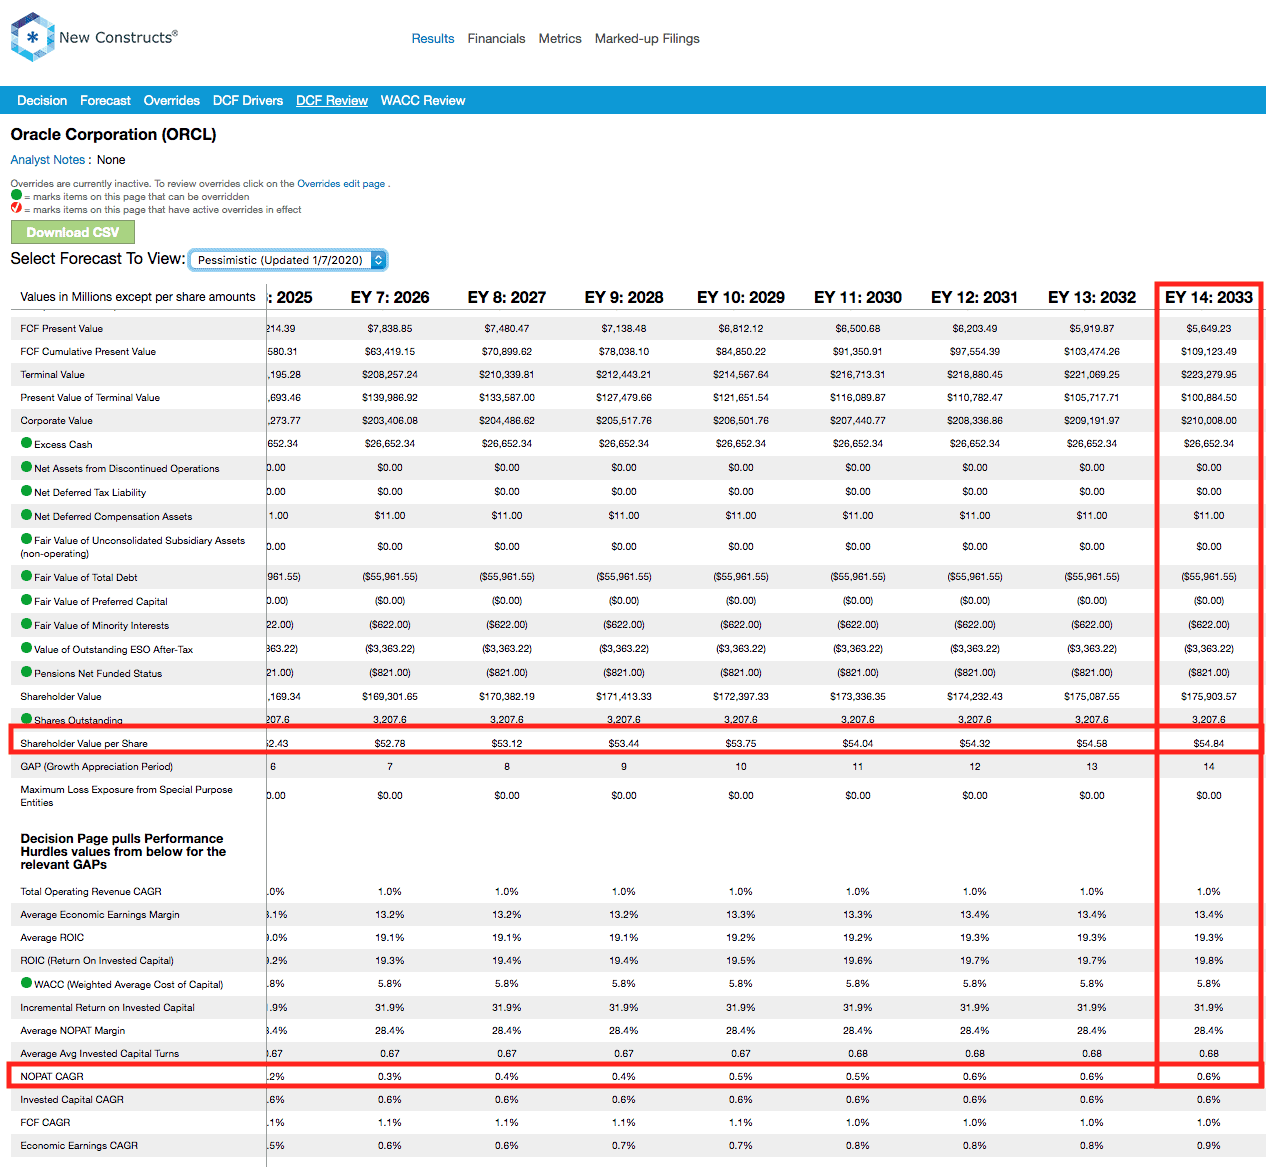1266x1167 pixels.
Task: Click green dot beside Net Deferred Tax Liability
Action: coord(26,490)
